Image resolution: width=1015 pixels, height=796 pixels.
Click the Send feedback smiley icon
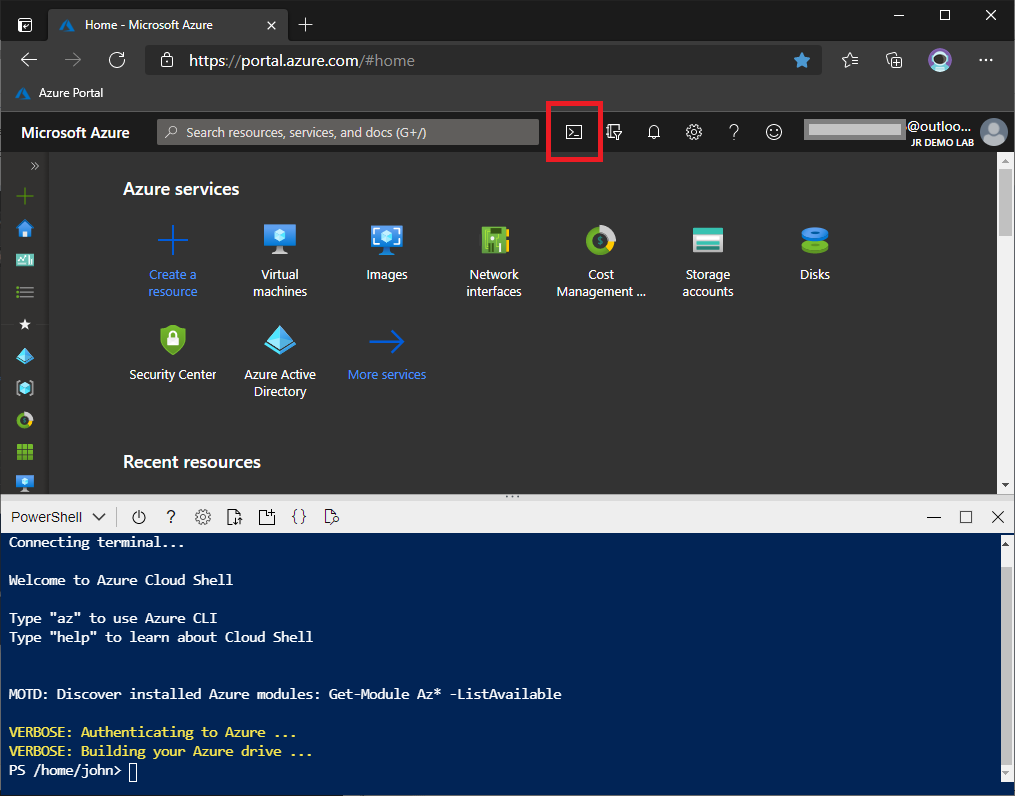(x=774, y=131)
